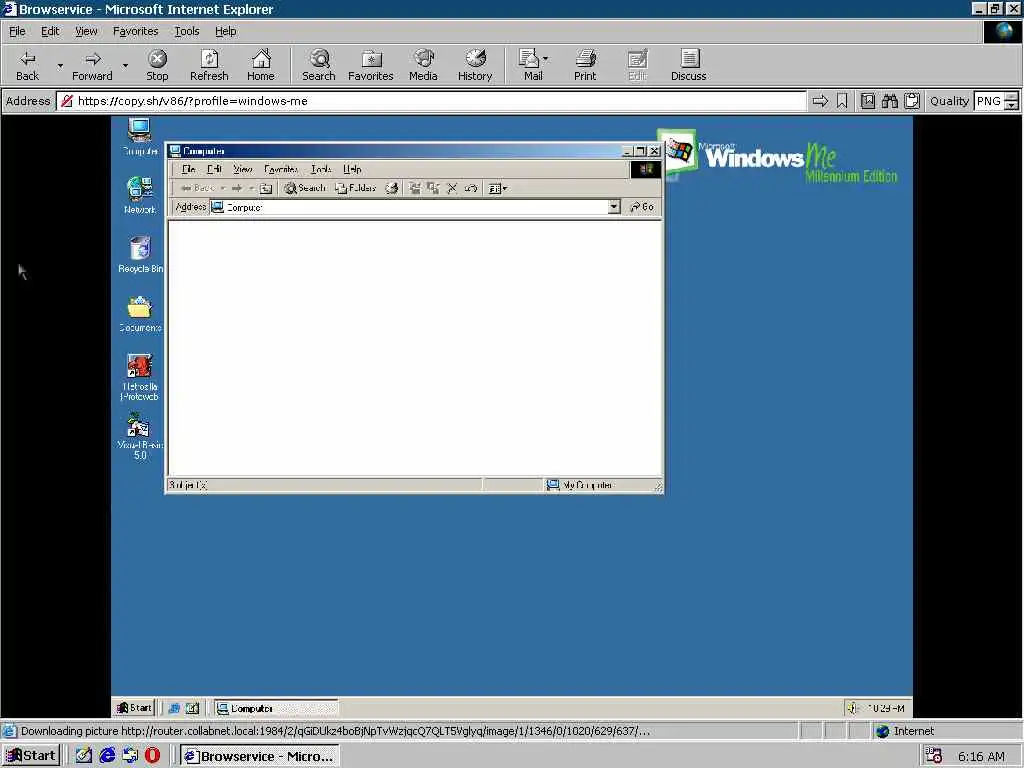Toggle the Folders pane in Computer window
Image resolution: width=1024 pixels, height=768 pixels.
356,189
